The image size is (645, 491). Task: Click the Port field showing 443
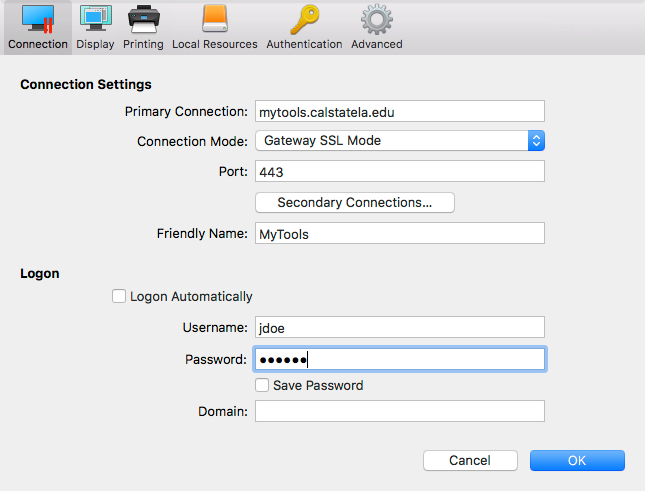pos(400,171)
